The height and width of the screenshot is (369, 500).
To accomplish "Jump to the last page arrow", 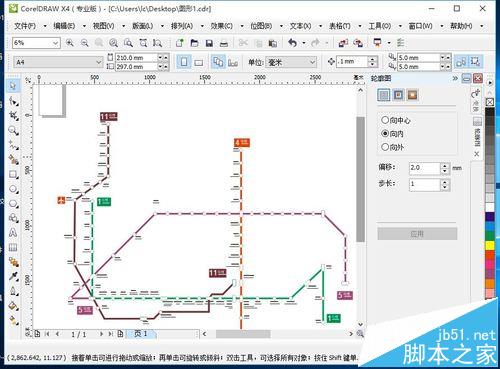I will point(110,334).
